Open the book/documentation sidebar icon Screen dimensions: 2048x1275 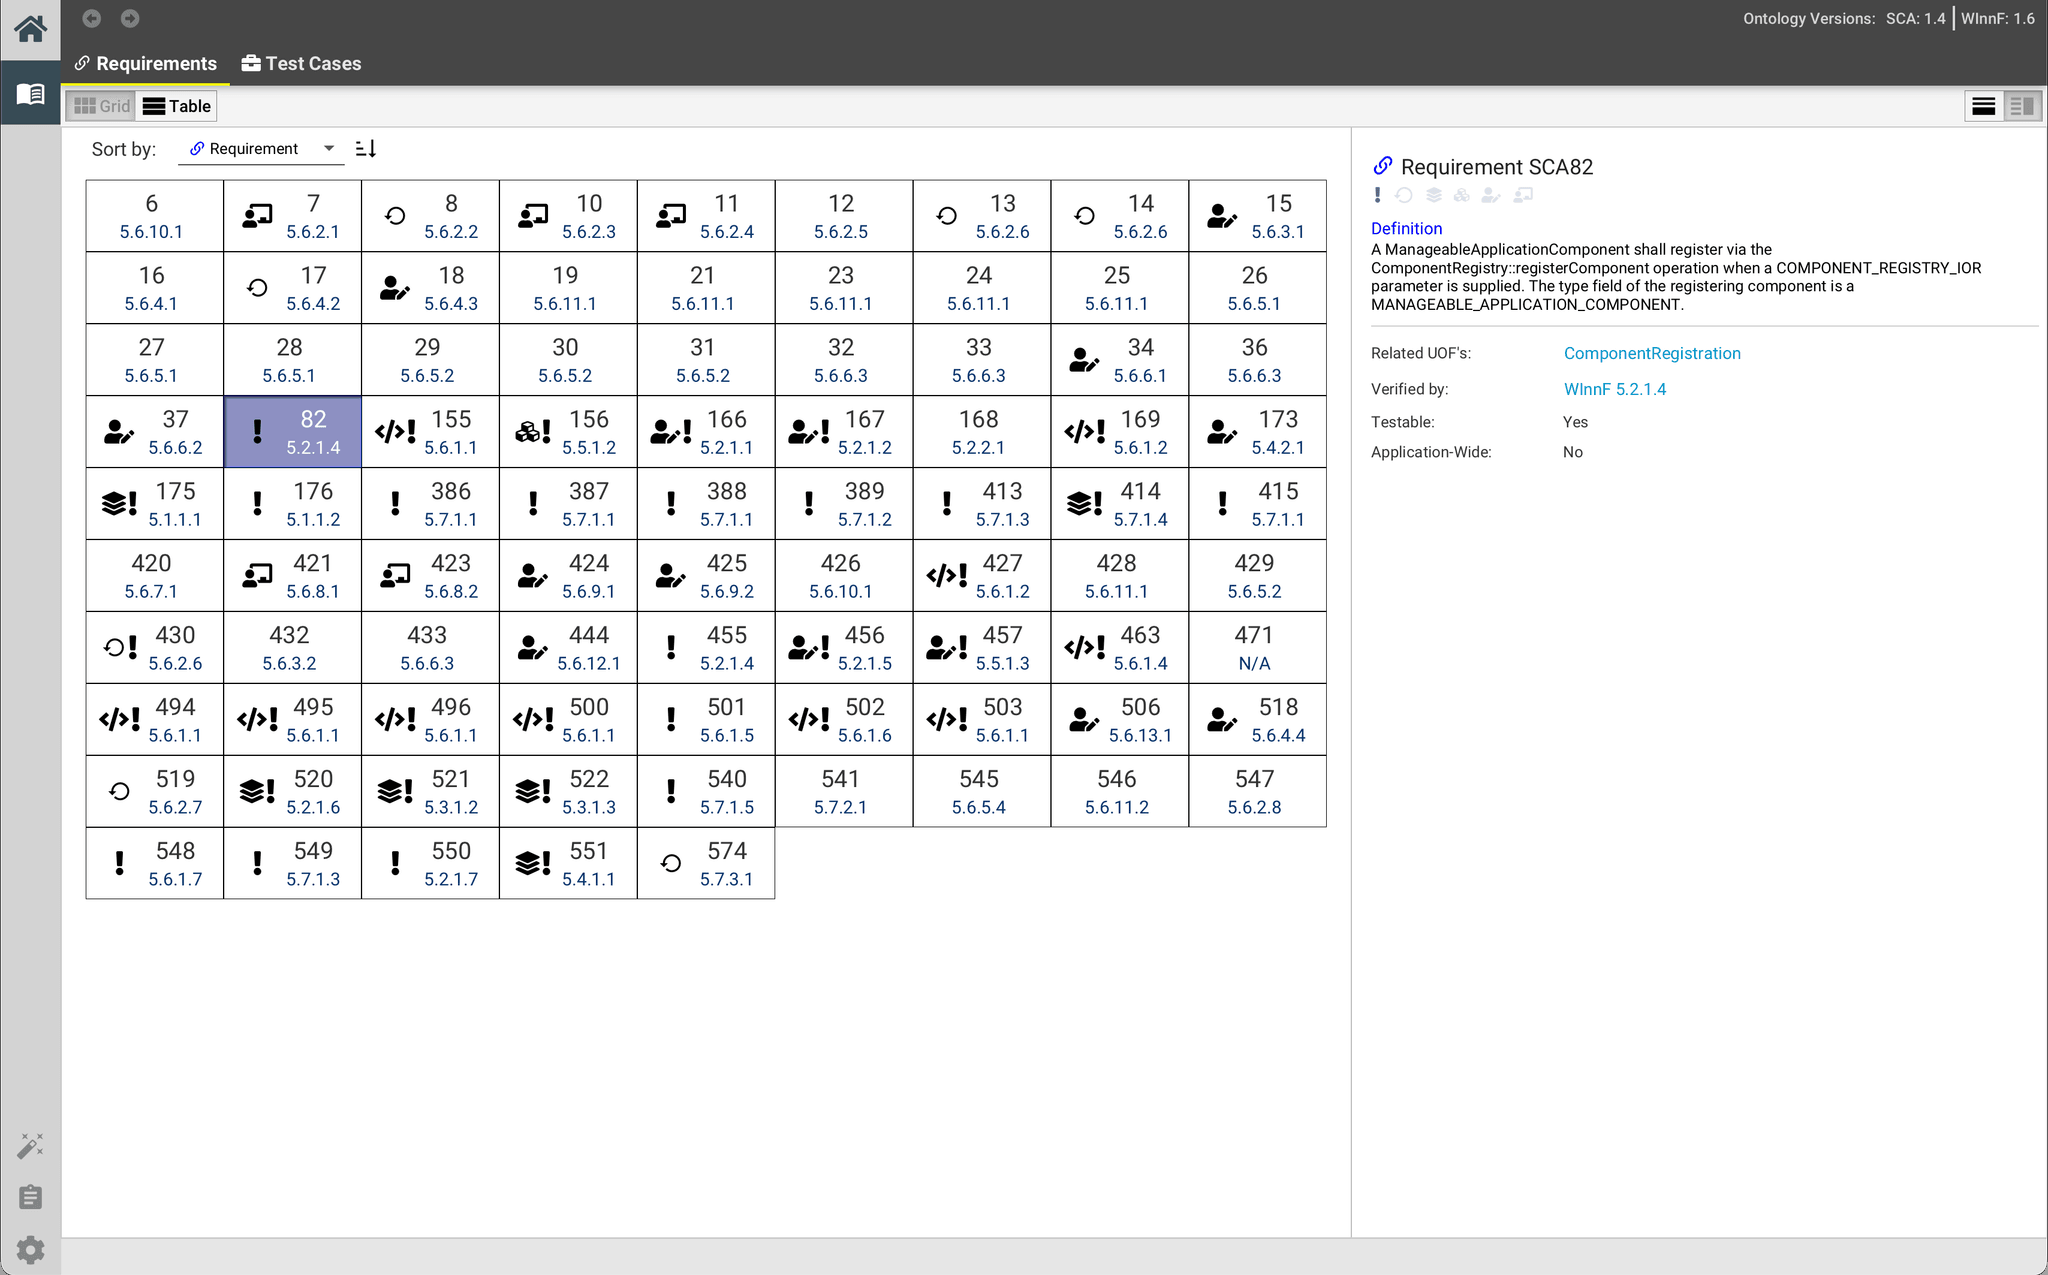pos(30,93)
